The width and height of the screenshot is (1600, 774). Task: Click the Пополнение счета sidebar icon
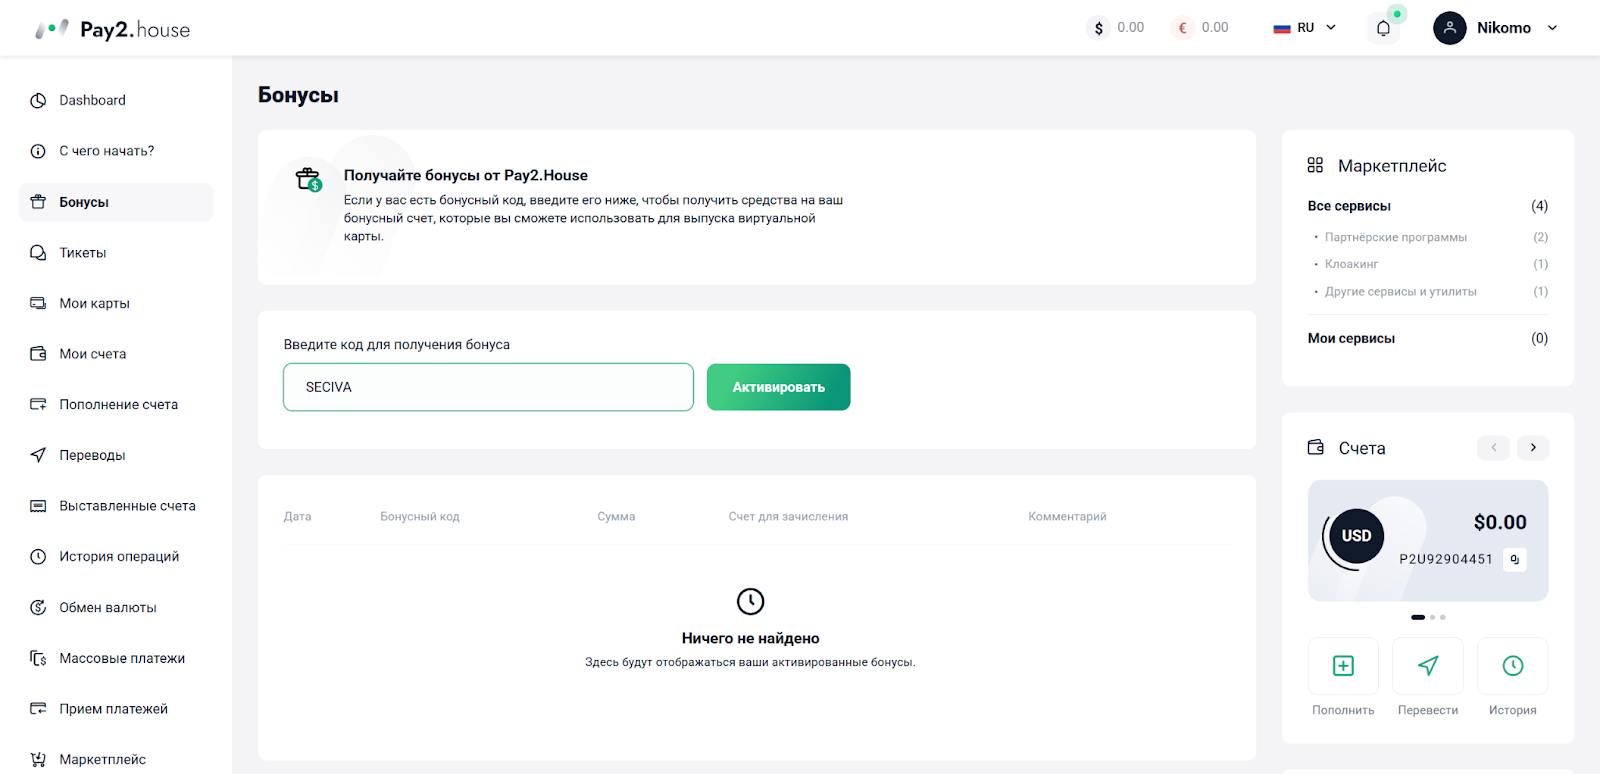tap(38, 404)
